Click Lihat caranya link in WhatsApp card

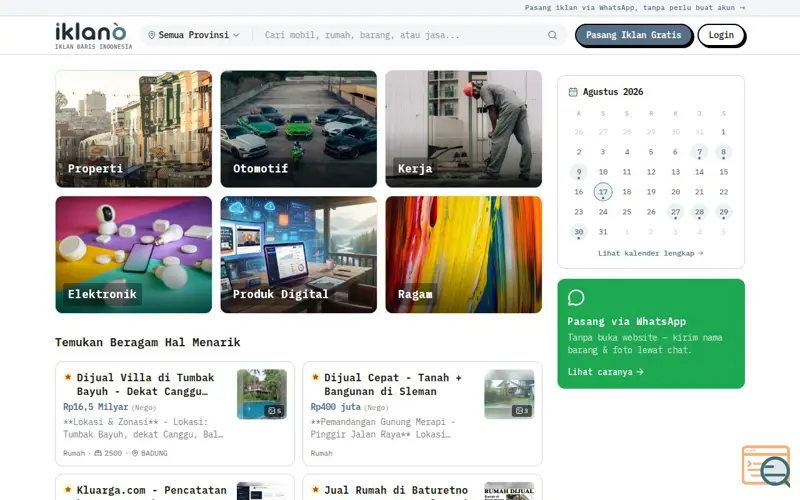(x=606, y=372)
